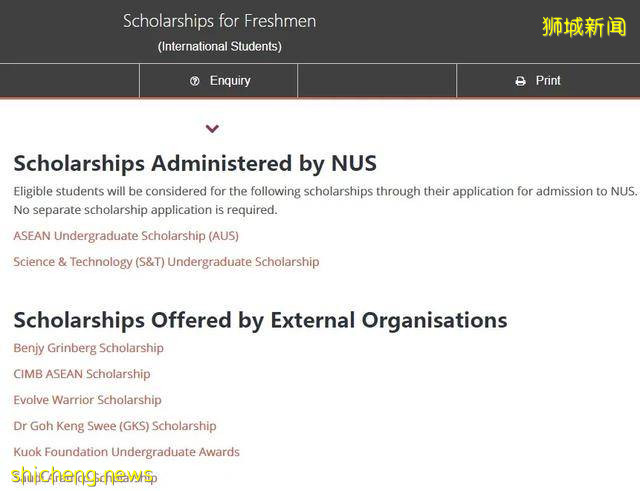Screen dimensions: 640x491
Task: Expand the downward chevron below the toolbar
Action: [212, 129]
